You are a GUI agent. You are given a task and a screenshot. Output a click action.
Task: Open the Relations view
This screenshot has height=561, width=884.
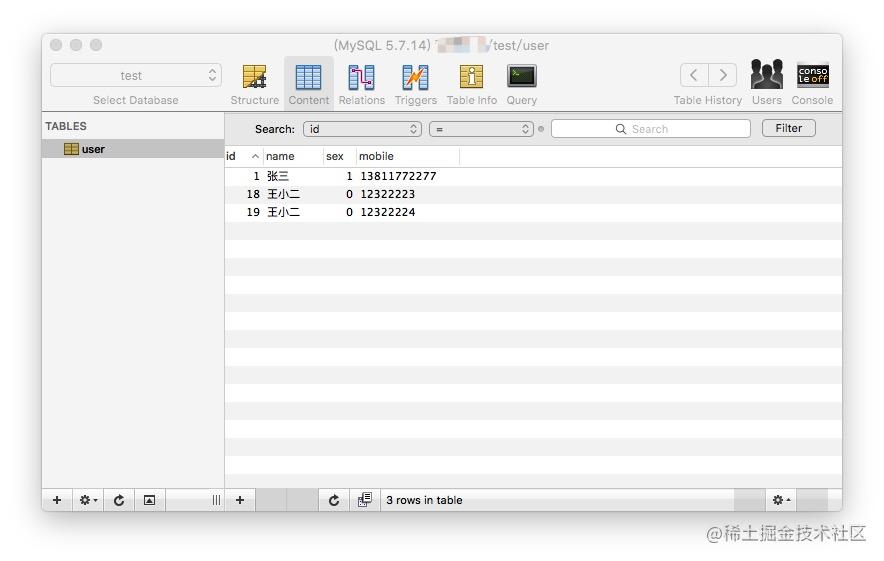[x=361, y=84]
